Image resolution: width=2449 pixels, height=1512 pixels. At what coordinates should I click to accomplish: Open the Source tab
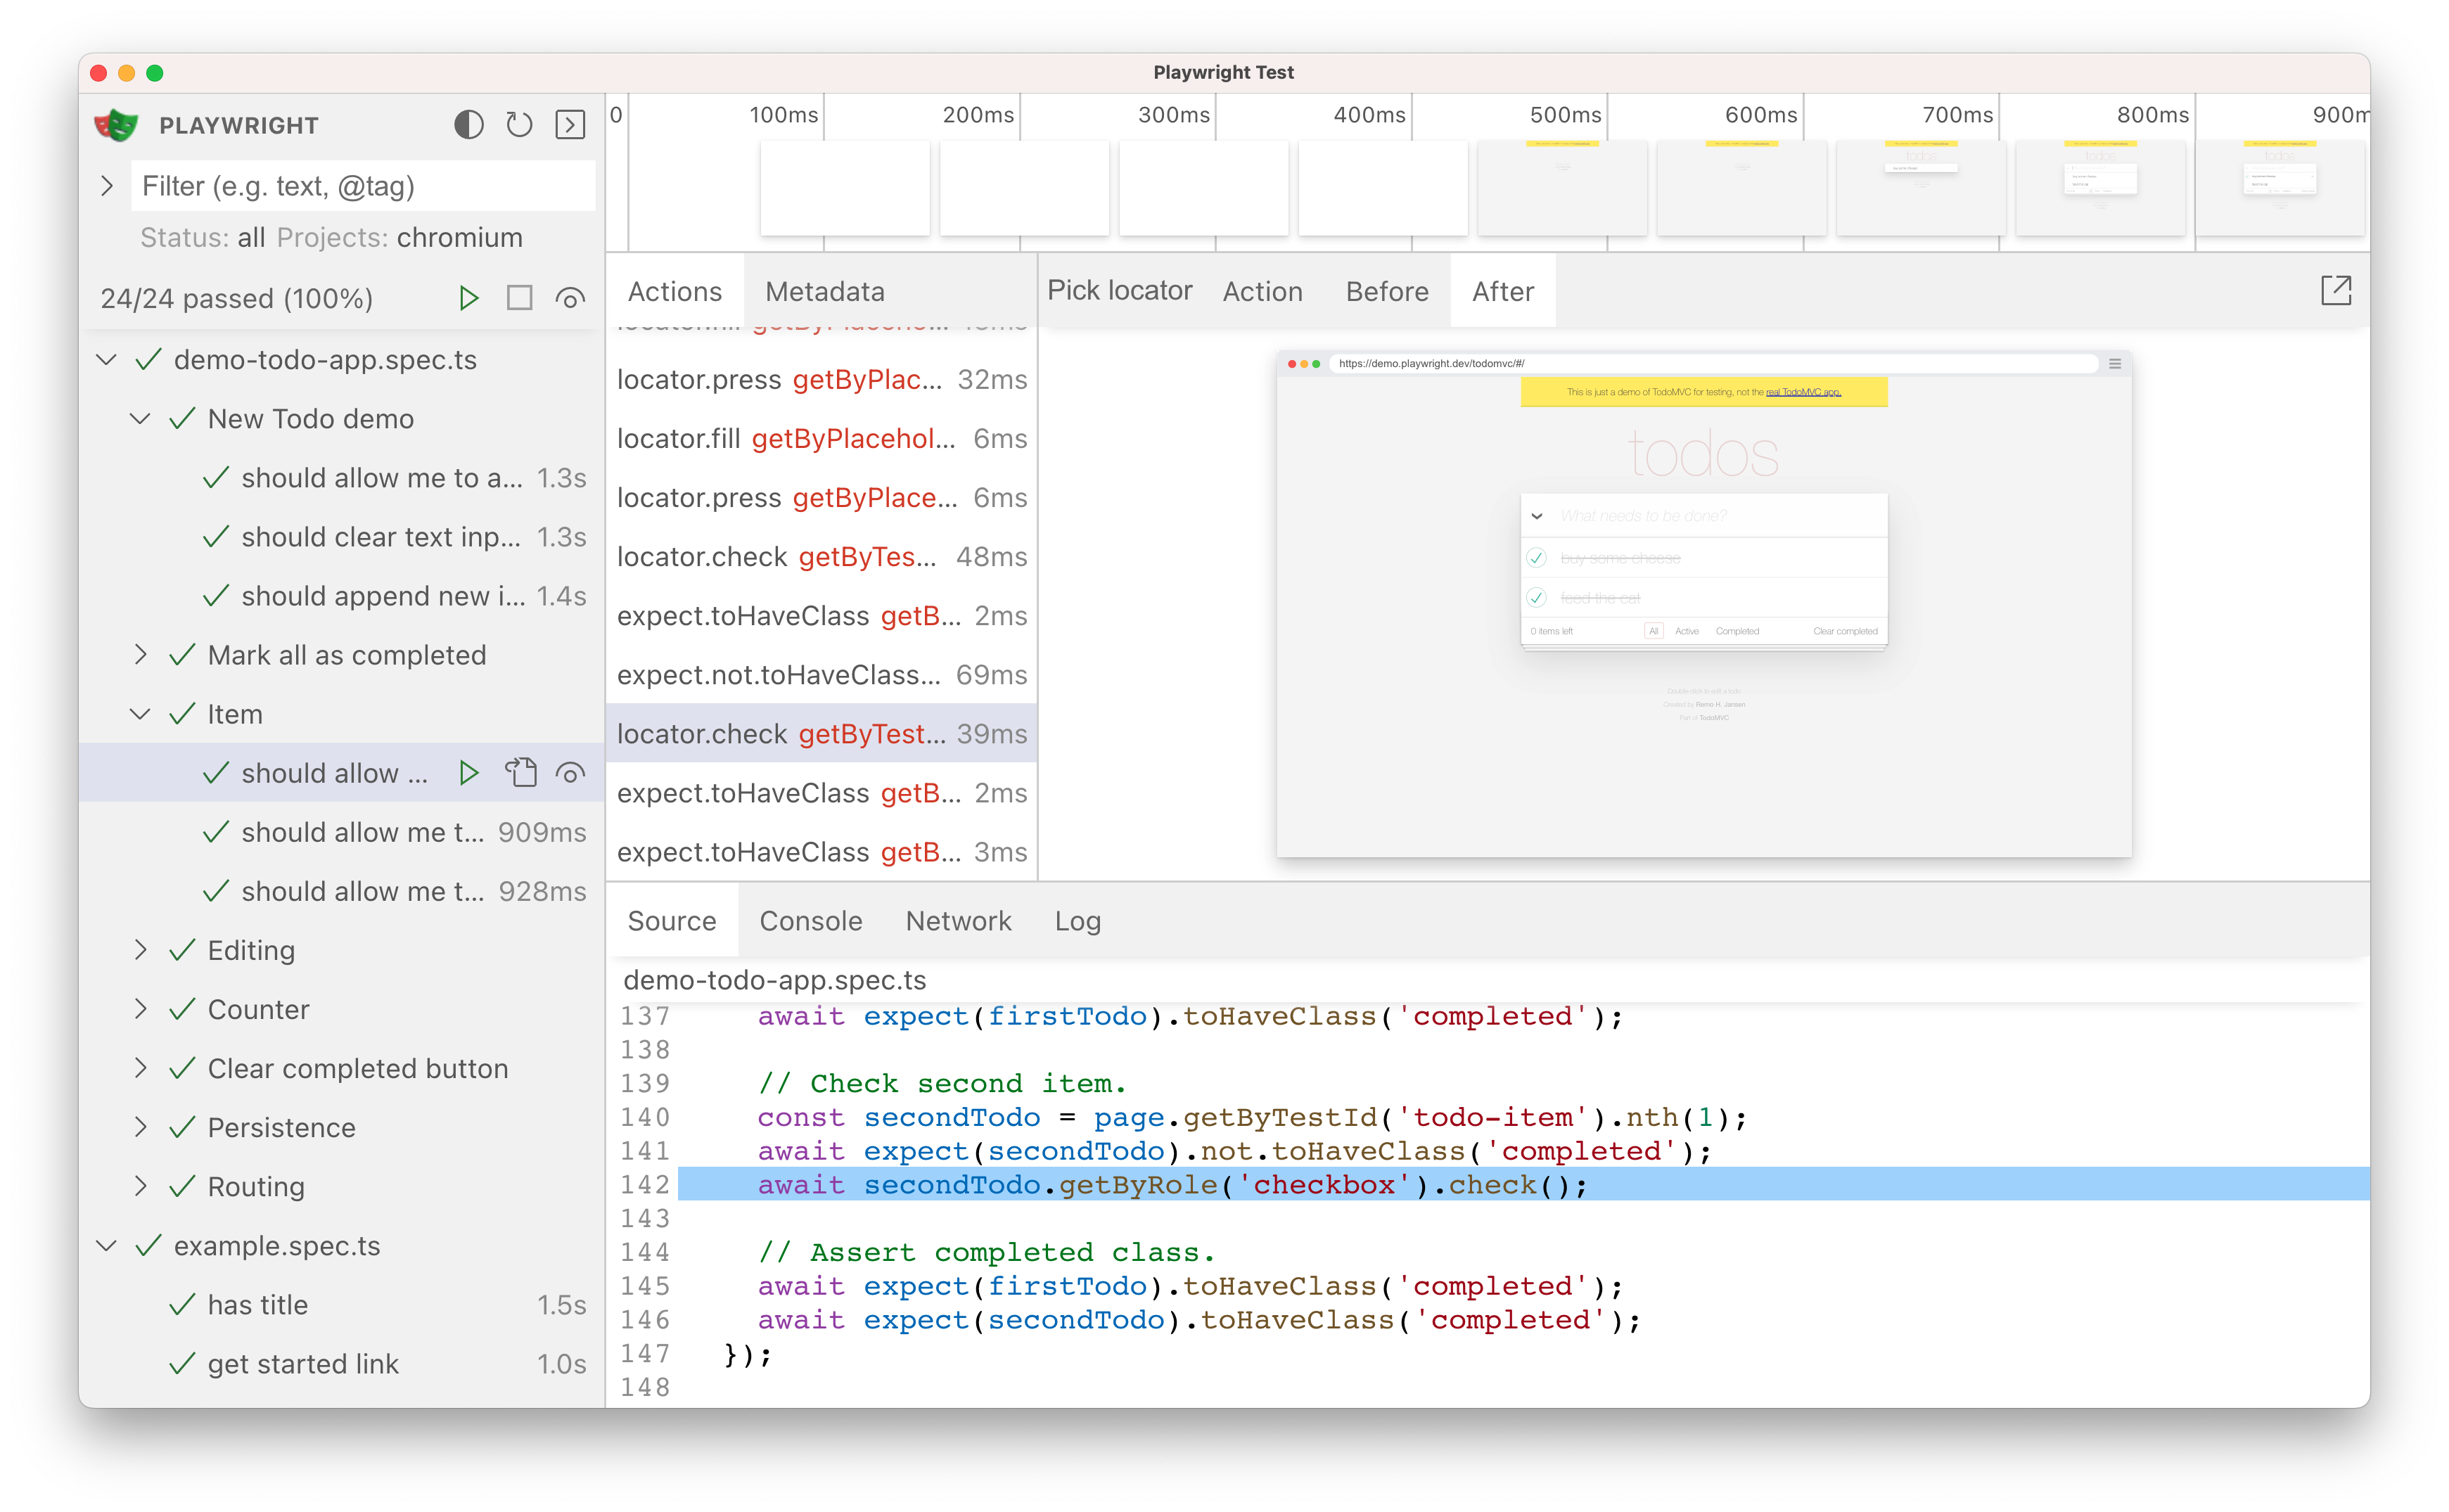tap(672, 921)
